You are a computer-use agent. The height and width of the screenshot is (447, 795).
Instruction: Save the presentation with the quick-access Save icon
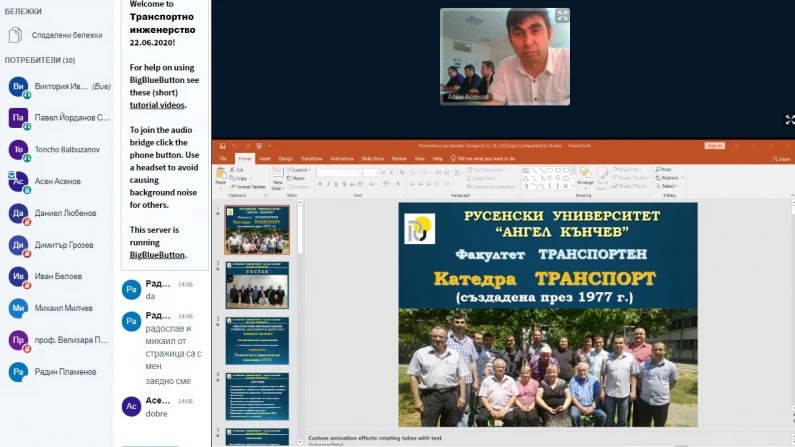[222, 146]
